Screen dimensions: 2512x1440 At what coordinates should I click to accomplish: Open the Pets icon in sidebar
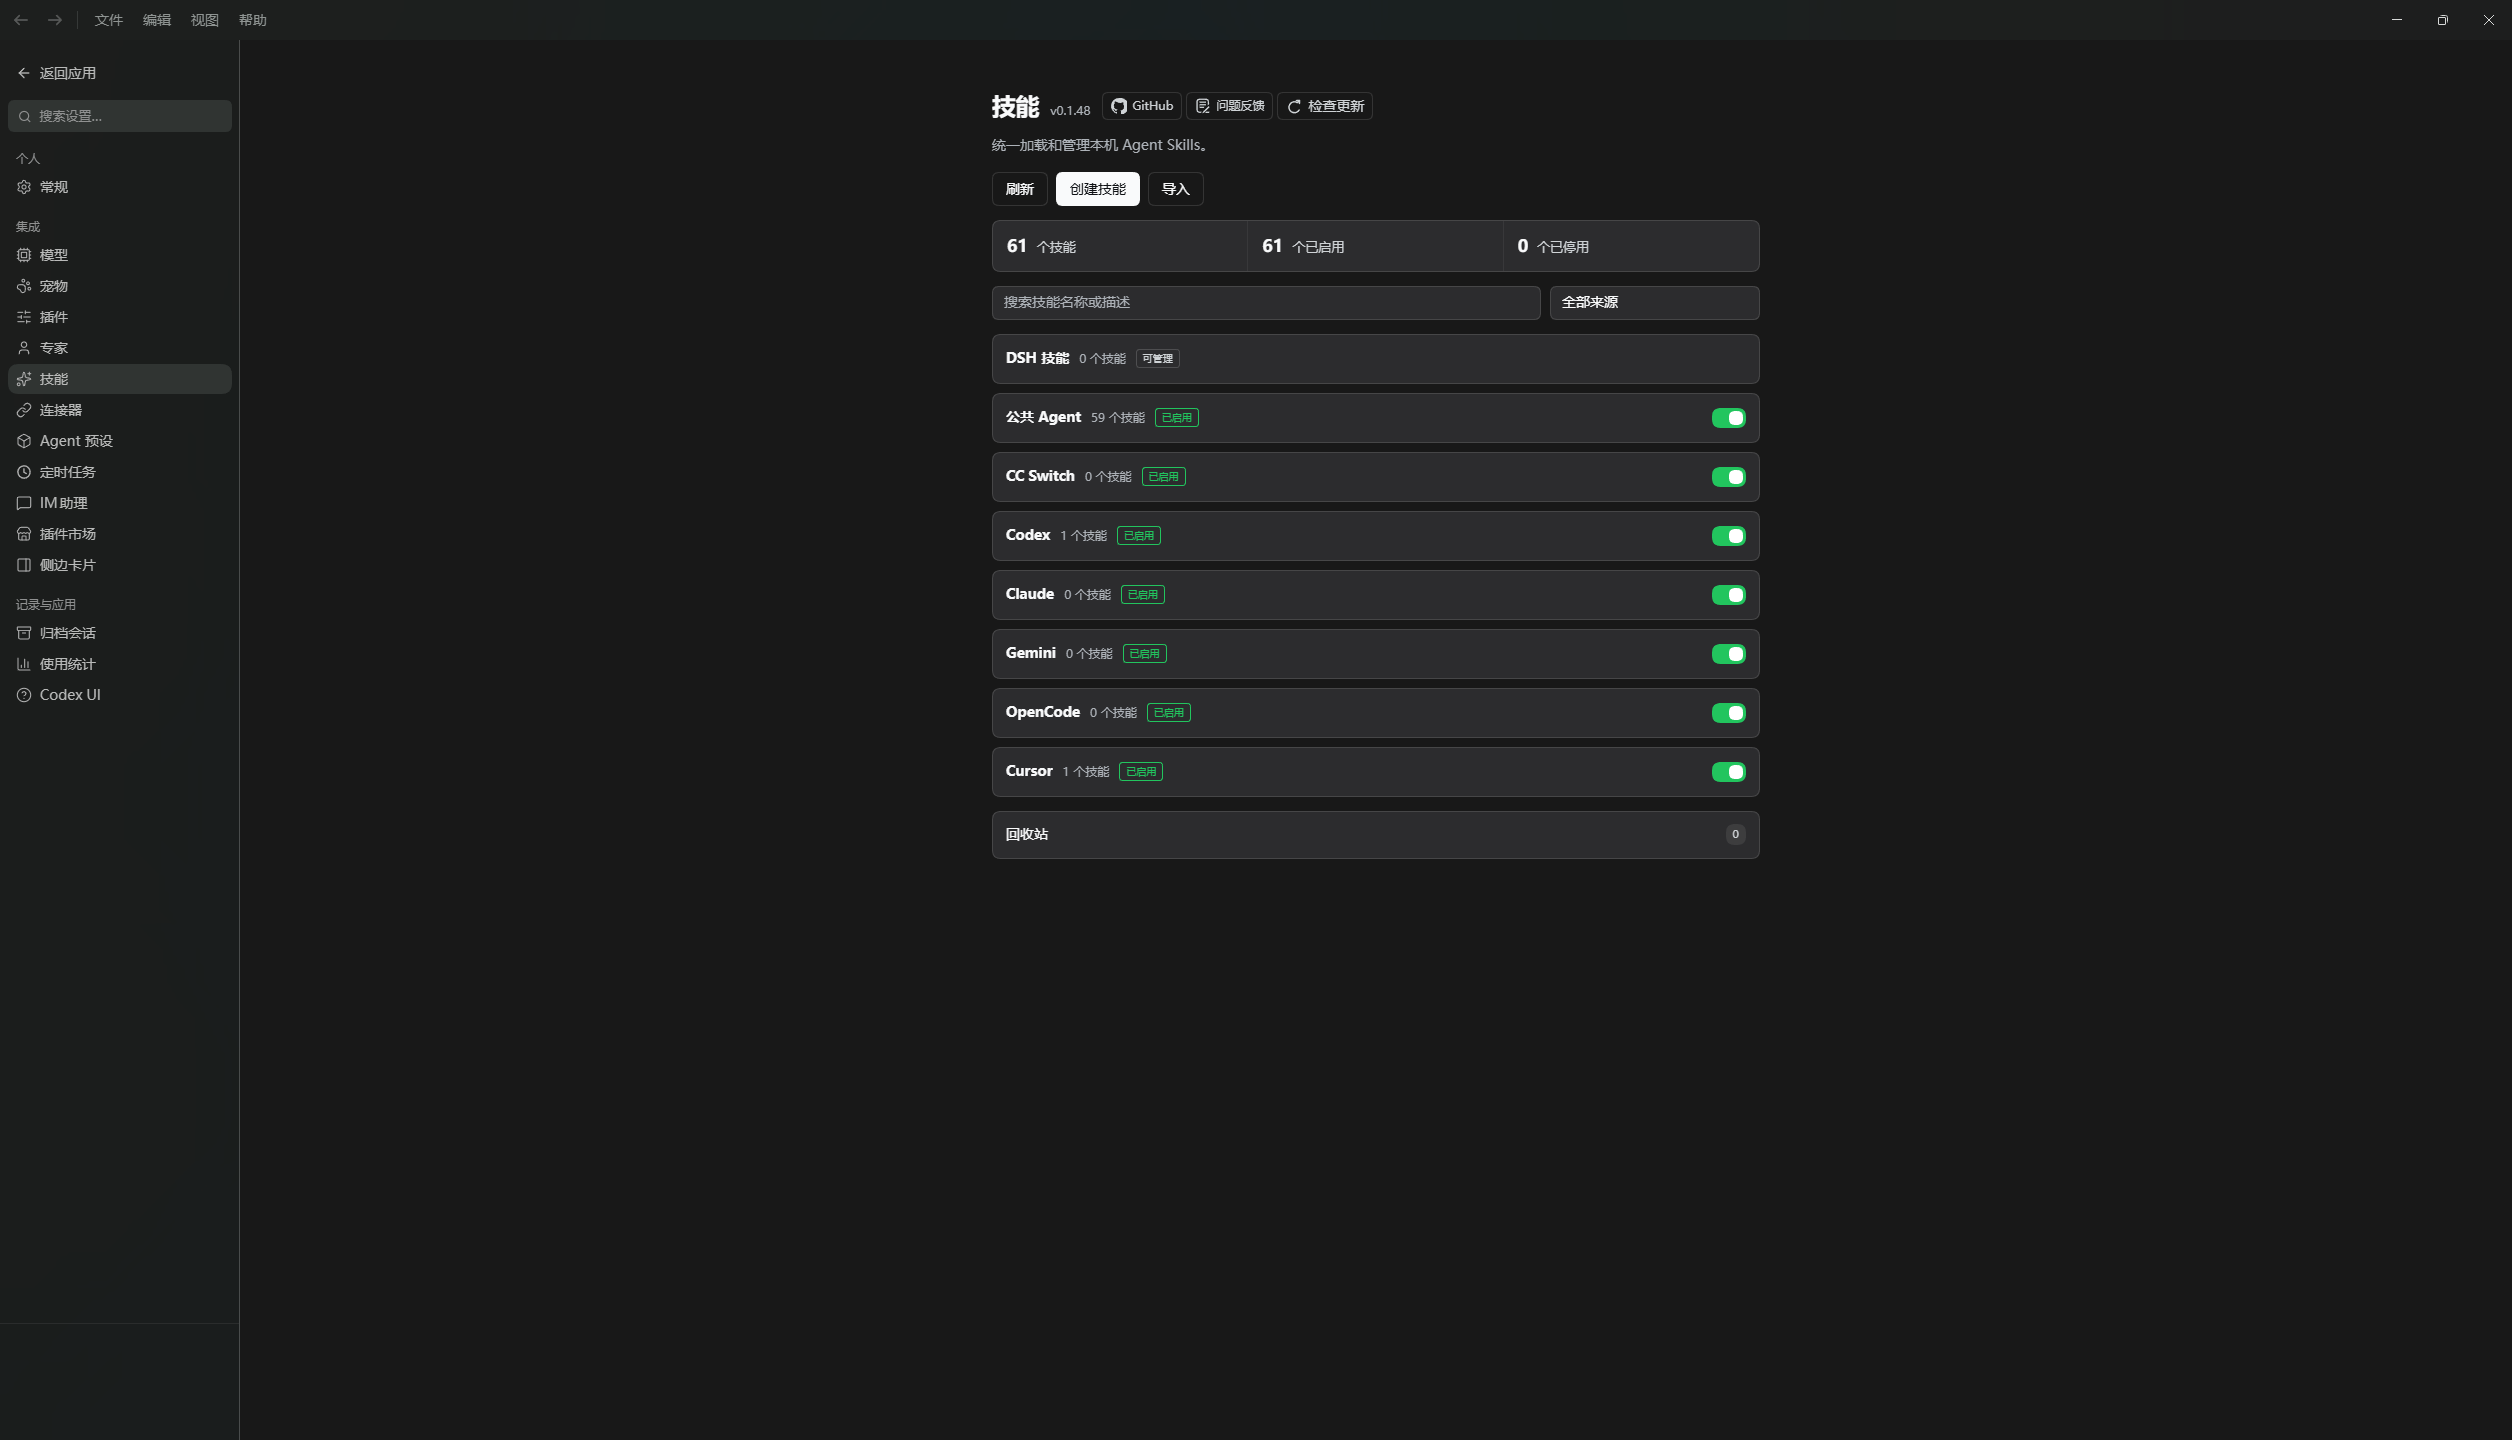(24, 286)
